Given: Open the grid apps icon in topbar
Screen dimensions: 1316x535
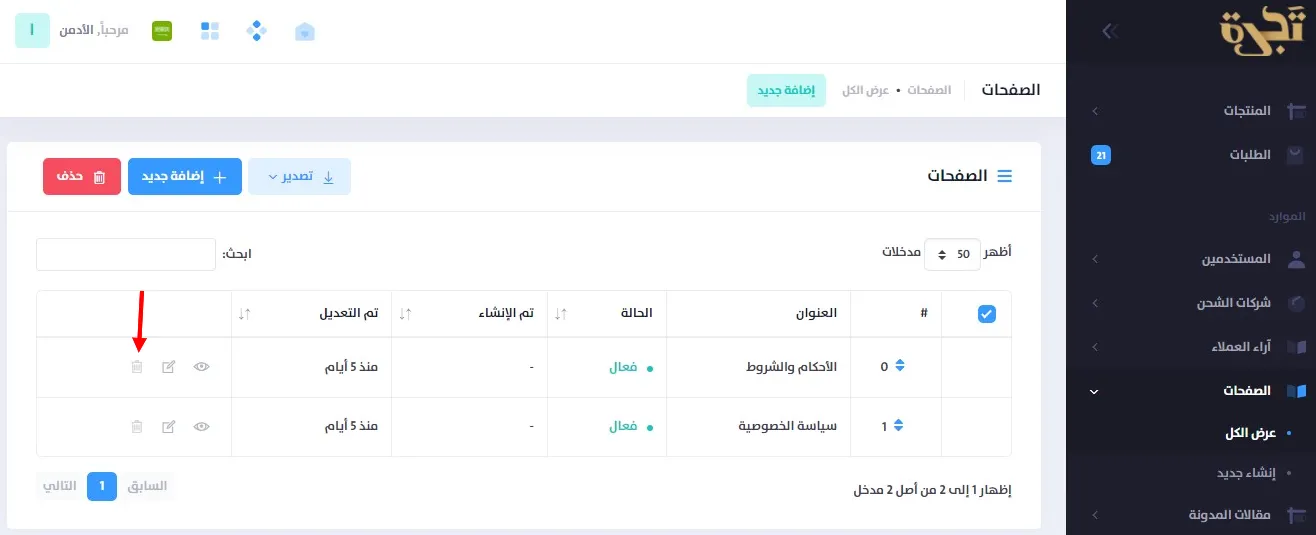Looking at the screenshot, I should click(210, 31).
